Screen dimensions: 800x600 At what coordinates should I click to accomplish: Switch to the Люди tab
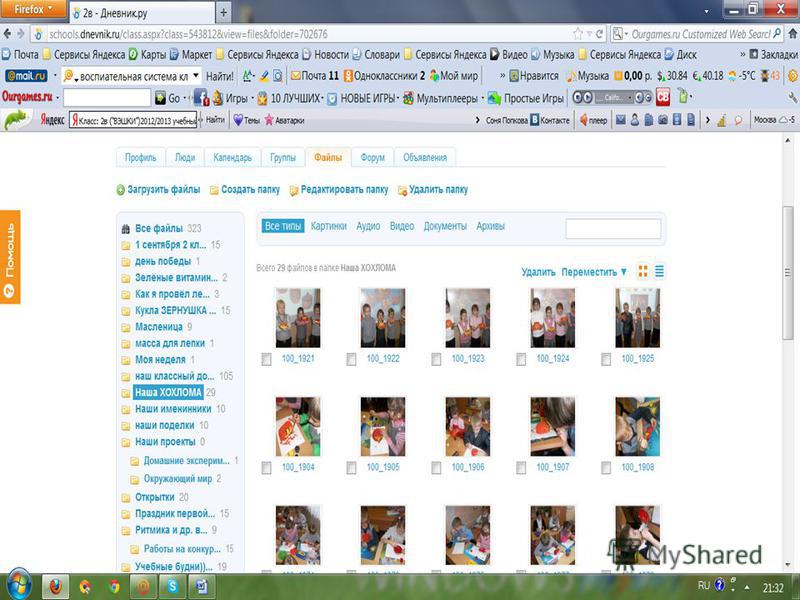point(185,157)
